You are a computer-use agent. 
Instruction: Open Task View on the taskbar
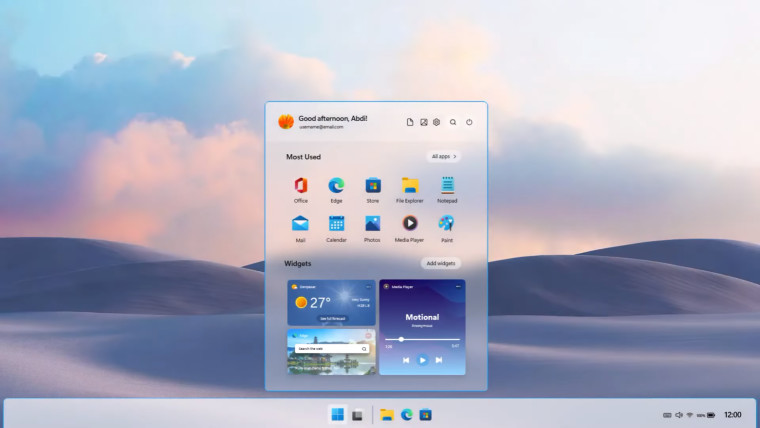(357, 415)
